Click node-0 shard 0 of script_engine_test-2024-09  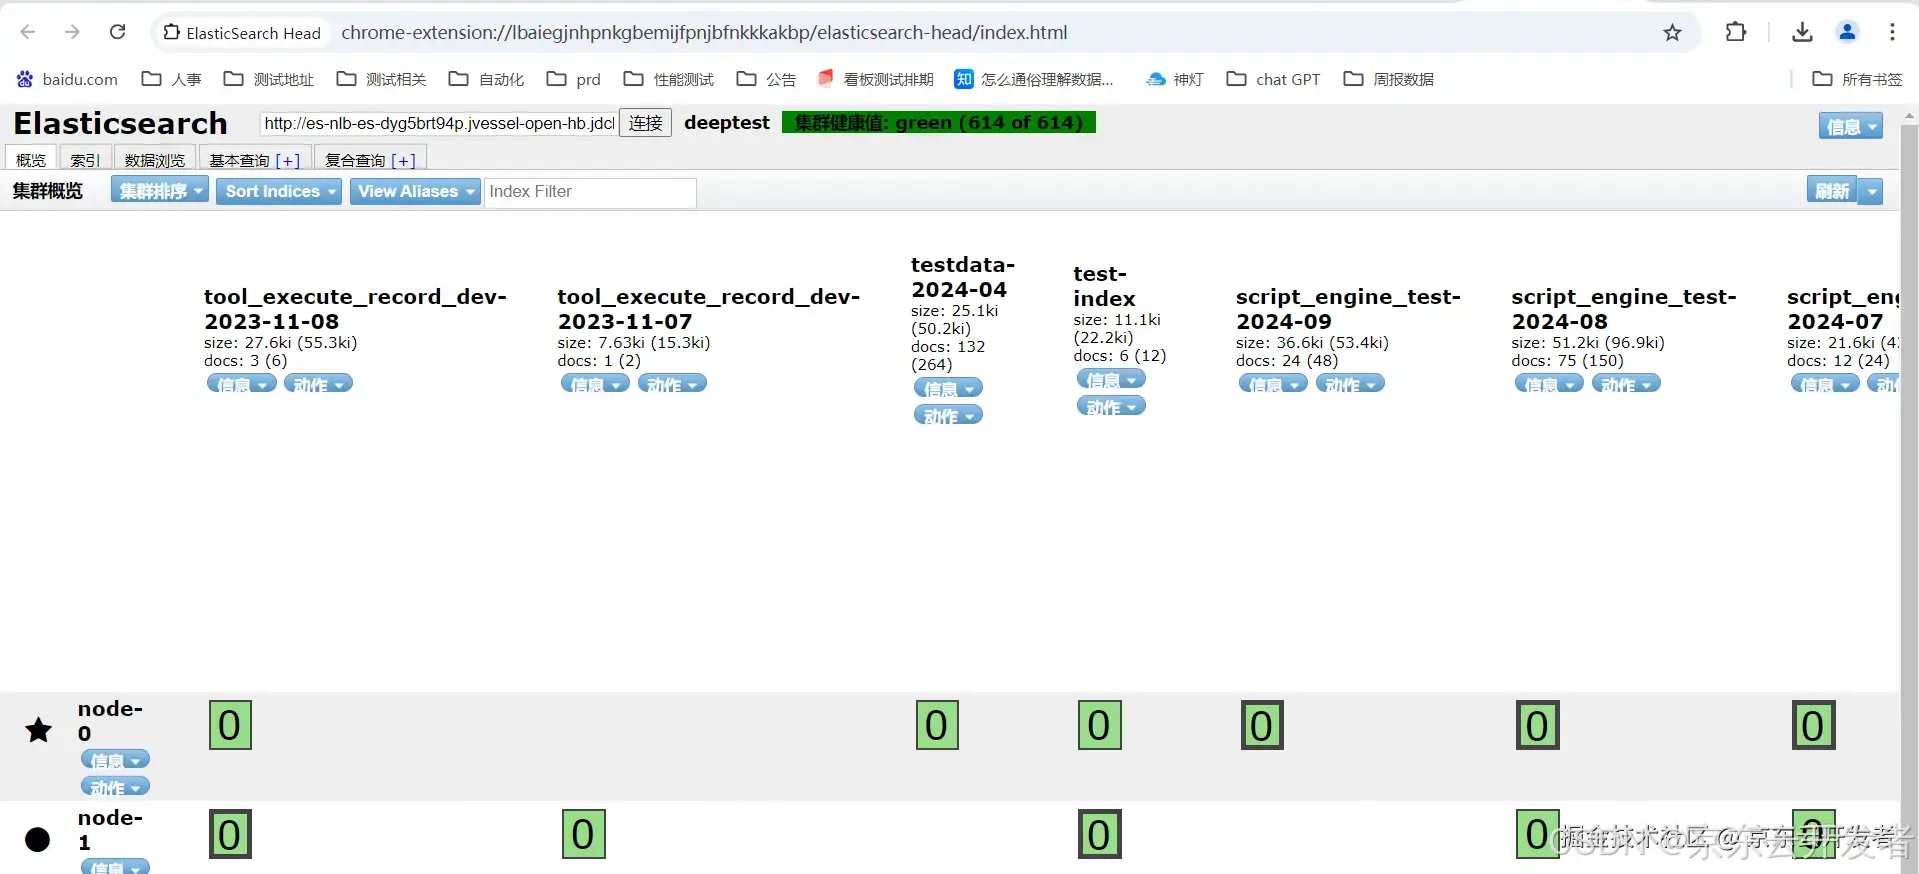point(1262,725)
